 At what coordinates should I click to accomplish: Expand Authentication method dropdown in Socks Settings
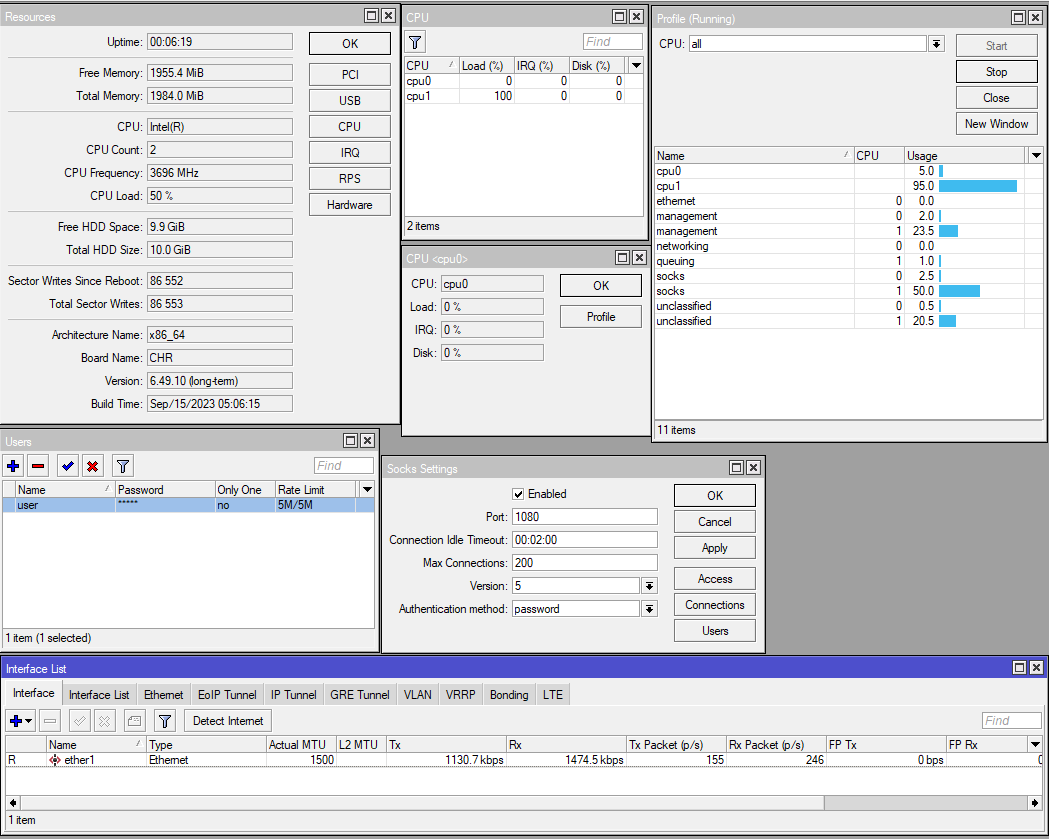click(x=649, y=609)
